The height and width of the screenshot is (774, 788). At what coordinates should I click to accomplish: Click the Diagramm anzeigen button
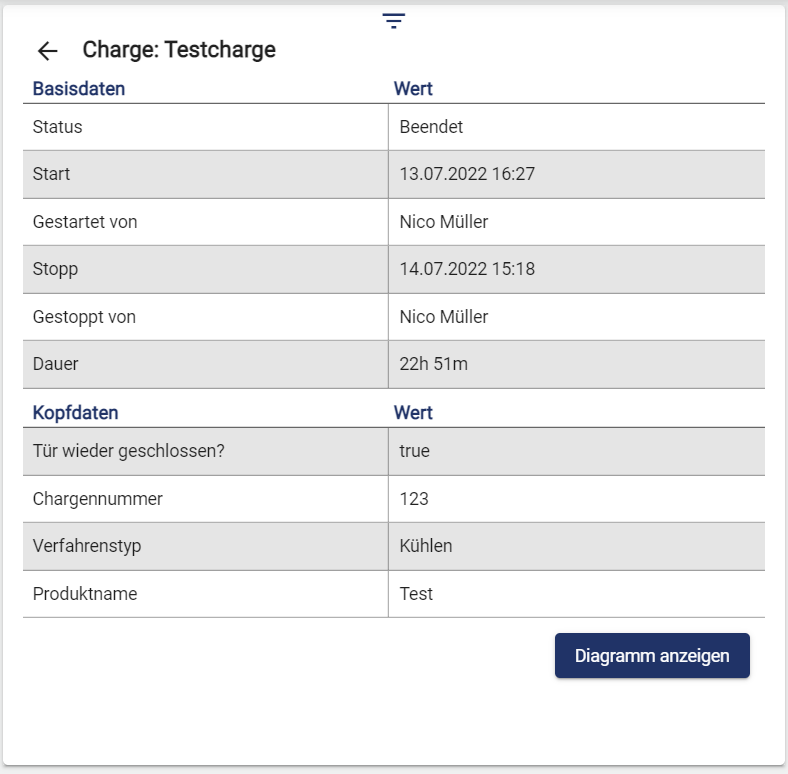click(652, 656)
